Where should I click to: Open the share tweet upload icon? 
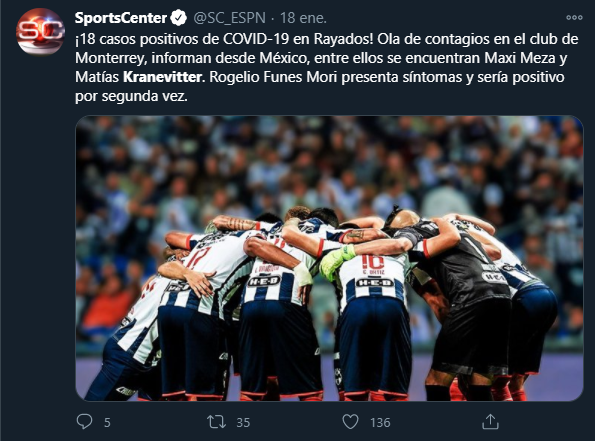coord(490,421)
